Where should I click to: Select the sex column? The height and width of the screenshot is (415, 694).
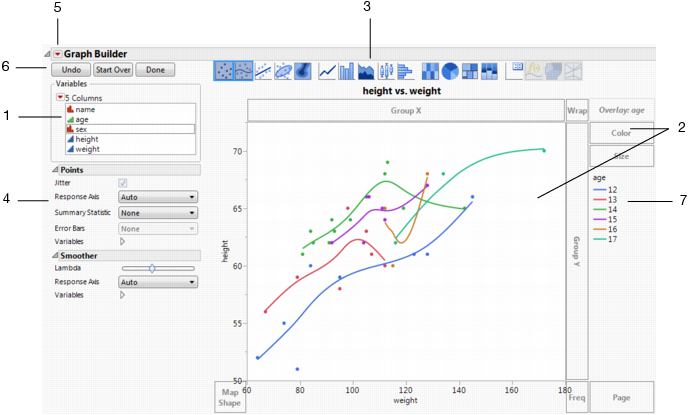130,129
